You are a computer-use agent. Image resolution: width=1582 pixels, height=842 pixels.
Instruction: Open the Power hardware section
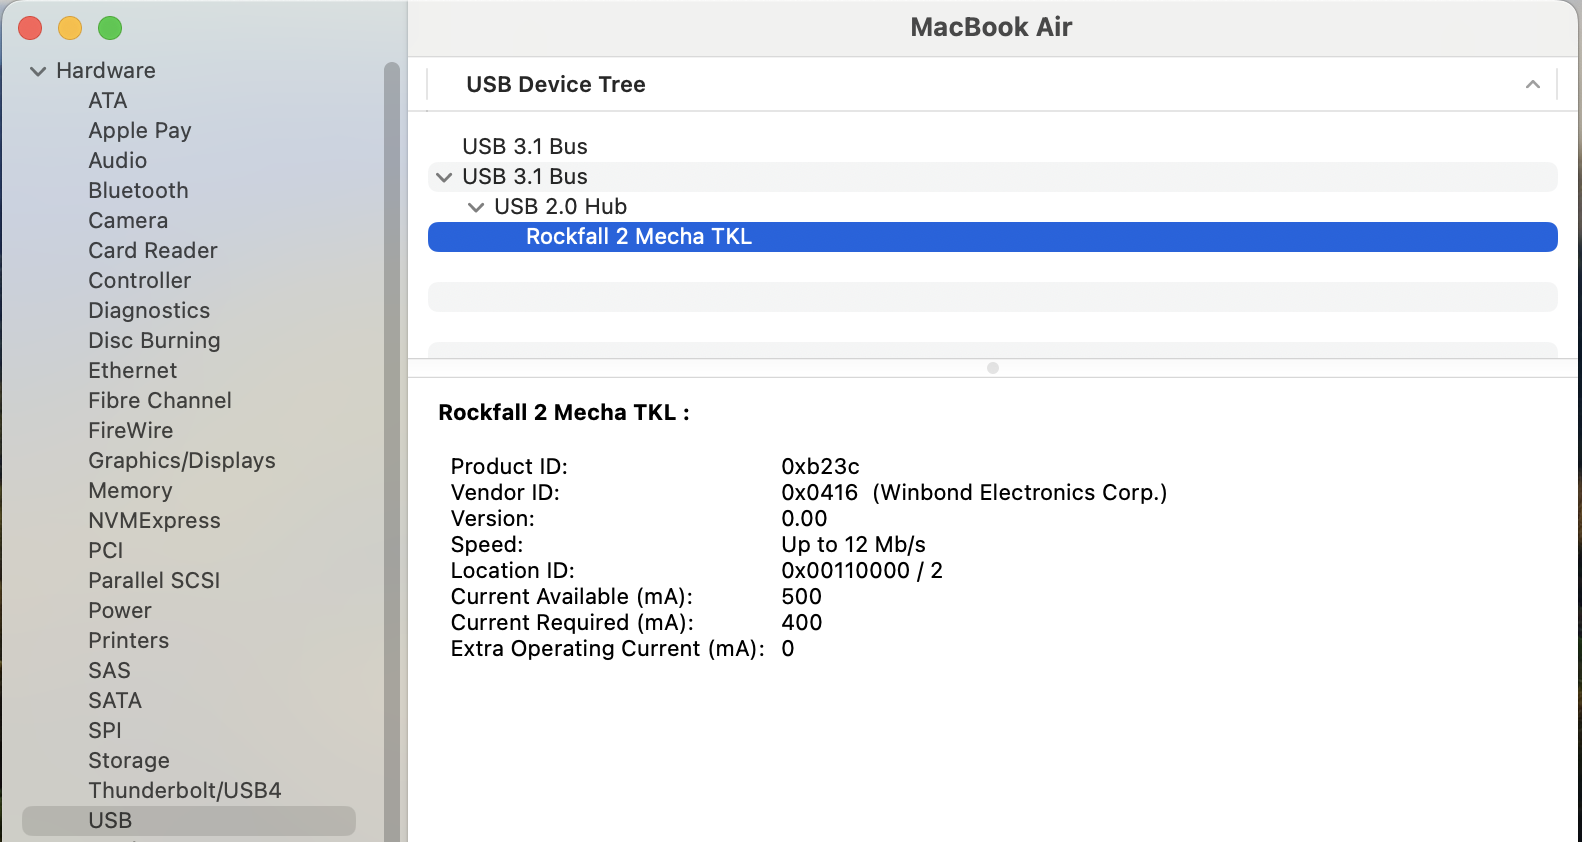click(x=120, y=611)
